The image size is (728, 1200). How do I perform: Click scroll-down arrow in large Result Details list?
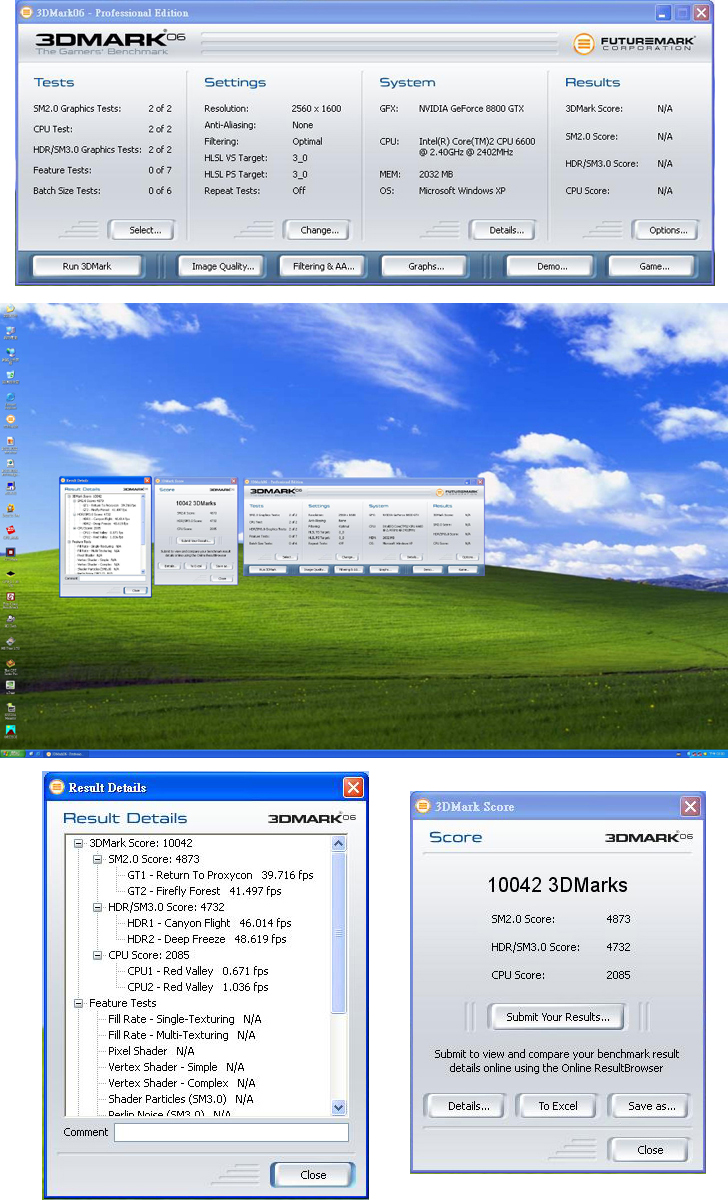coord(338,1107)
